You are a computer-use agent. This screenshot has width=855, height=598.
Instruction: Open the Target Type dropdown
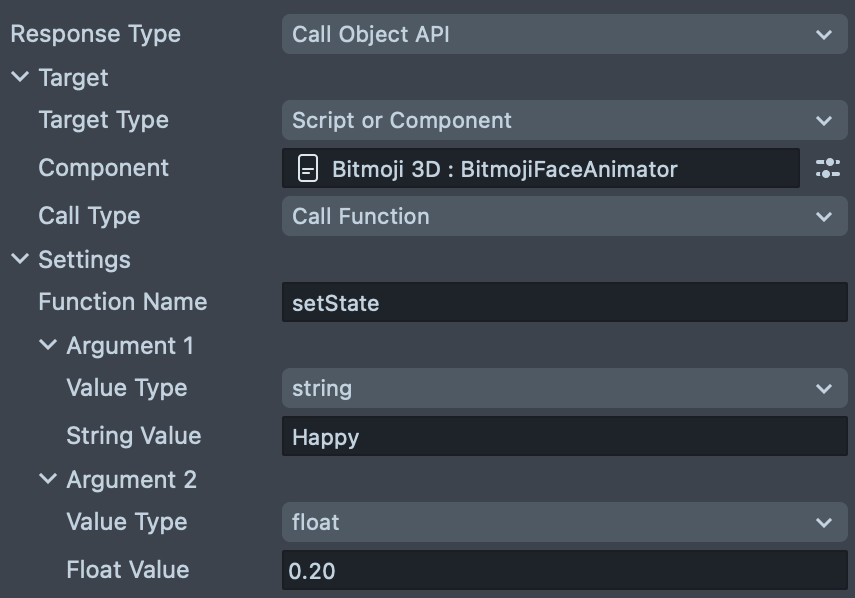tap(563, 121)
